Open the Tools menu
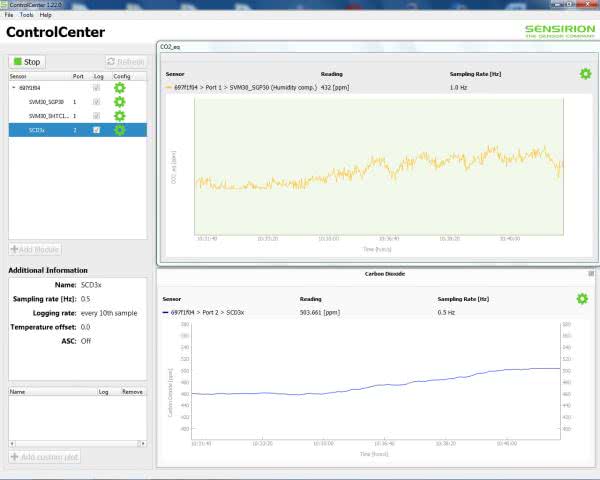The width and height of the screenshot is (600, 480). click(x=26, y=15)
